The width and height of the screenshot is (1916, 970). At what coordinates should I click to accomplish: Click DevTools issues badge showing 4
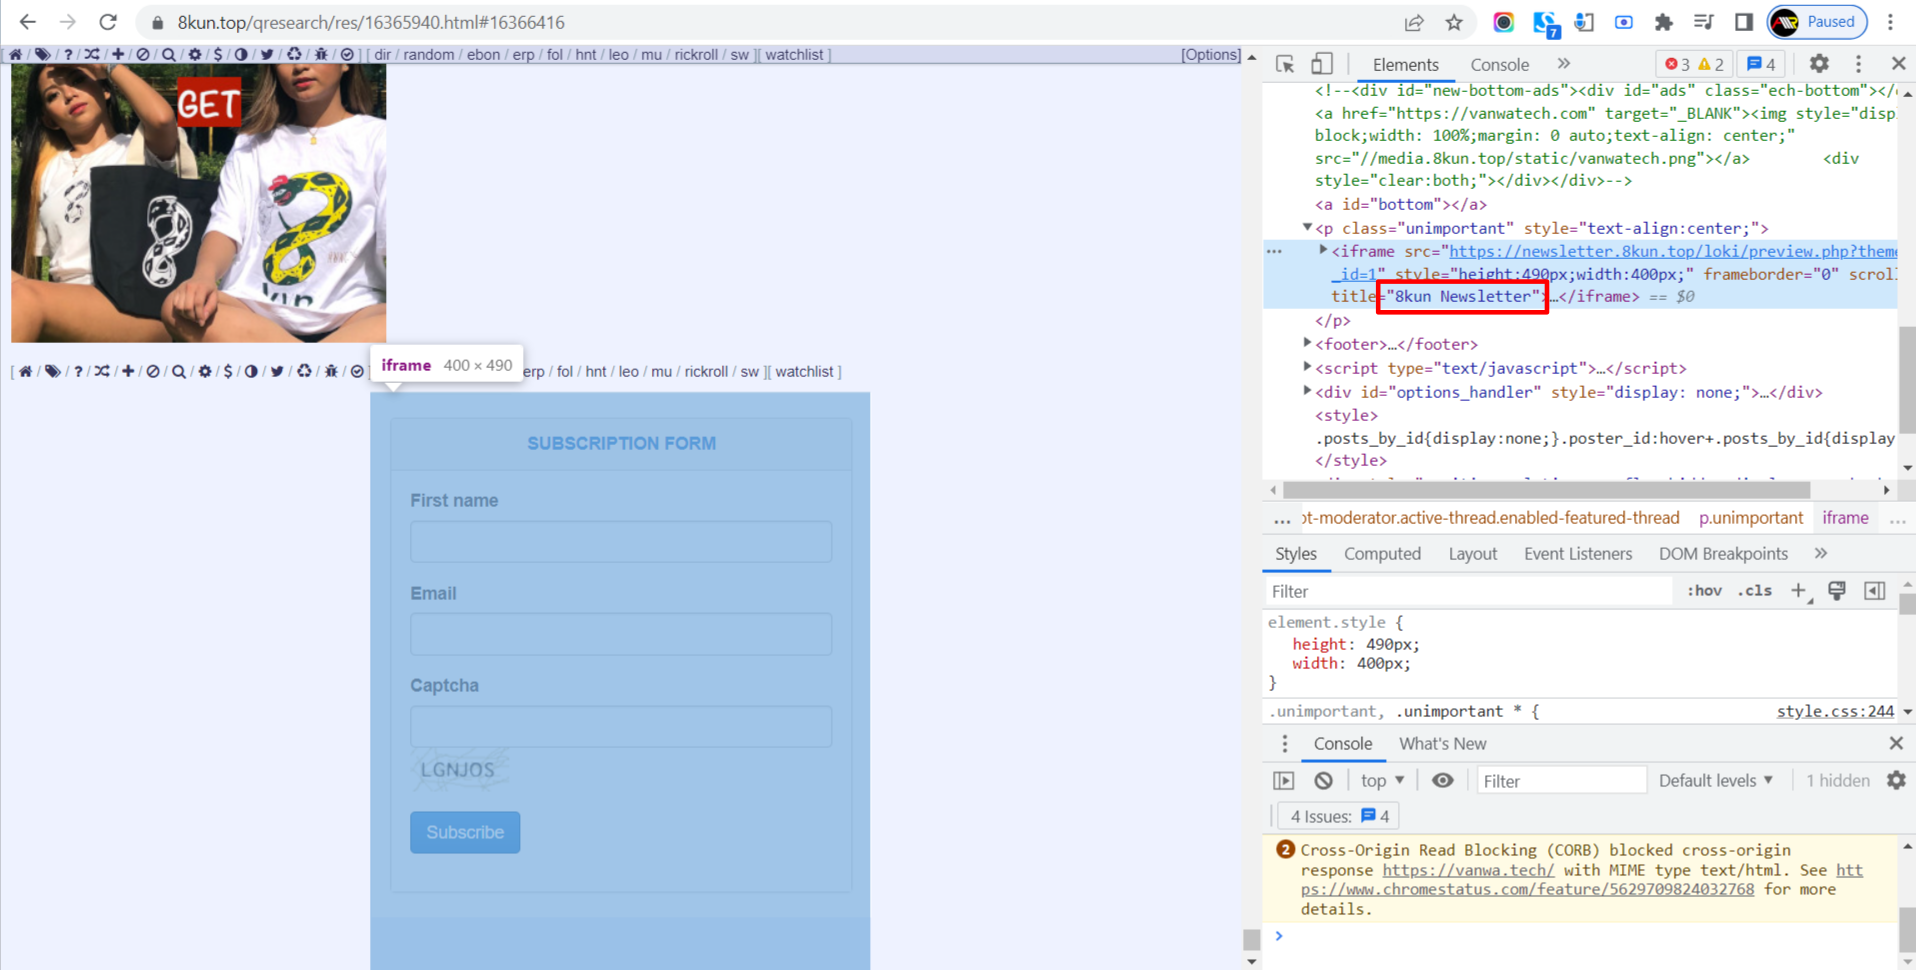tap(1761, 64)
